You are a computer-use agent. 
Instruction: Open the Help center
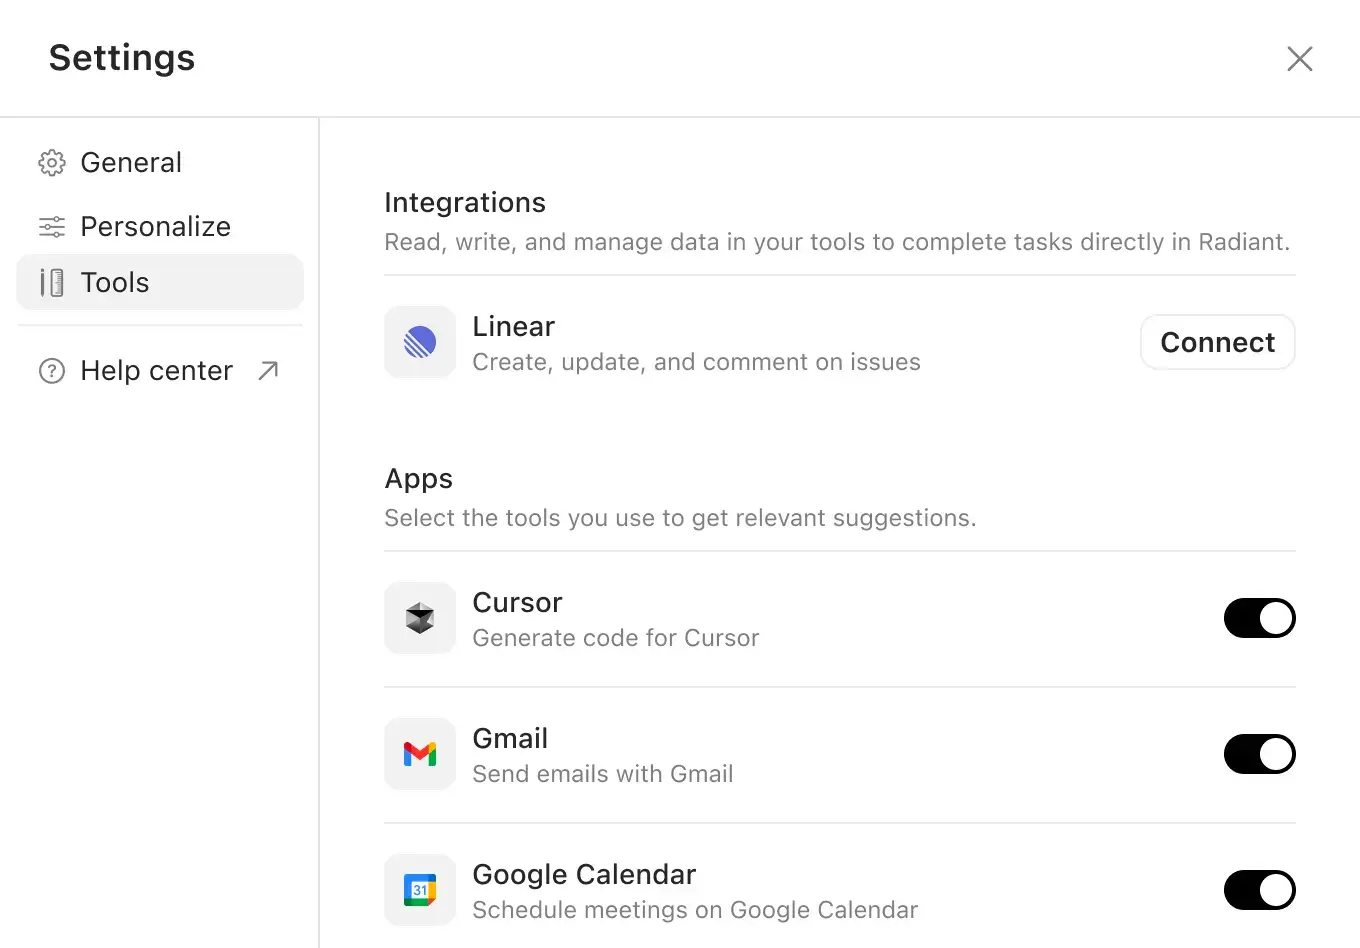point(155,370)
